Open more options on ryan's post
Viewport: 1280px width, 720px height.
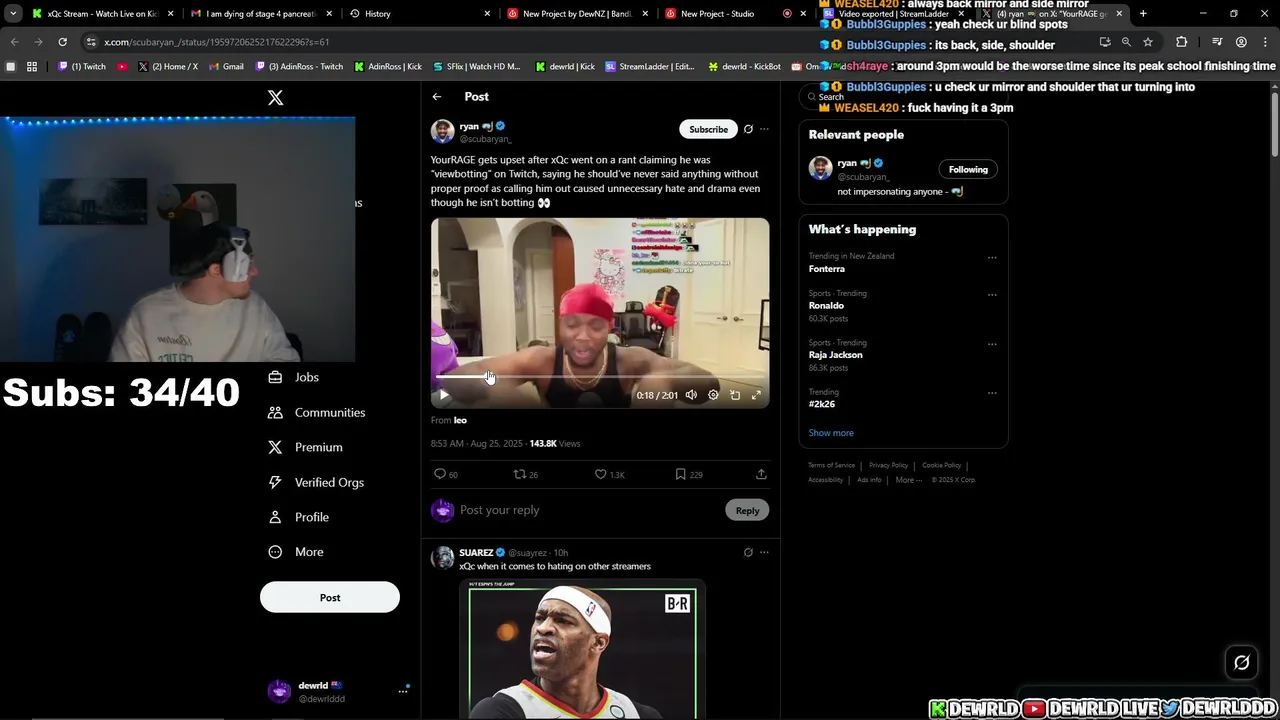coord(764,129)
